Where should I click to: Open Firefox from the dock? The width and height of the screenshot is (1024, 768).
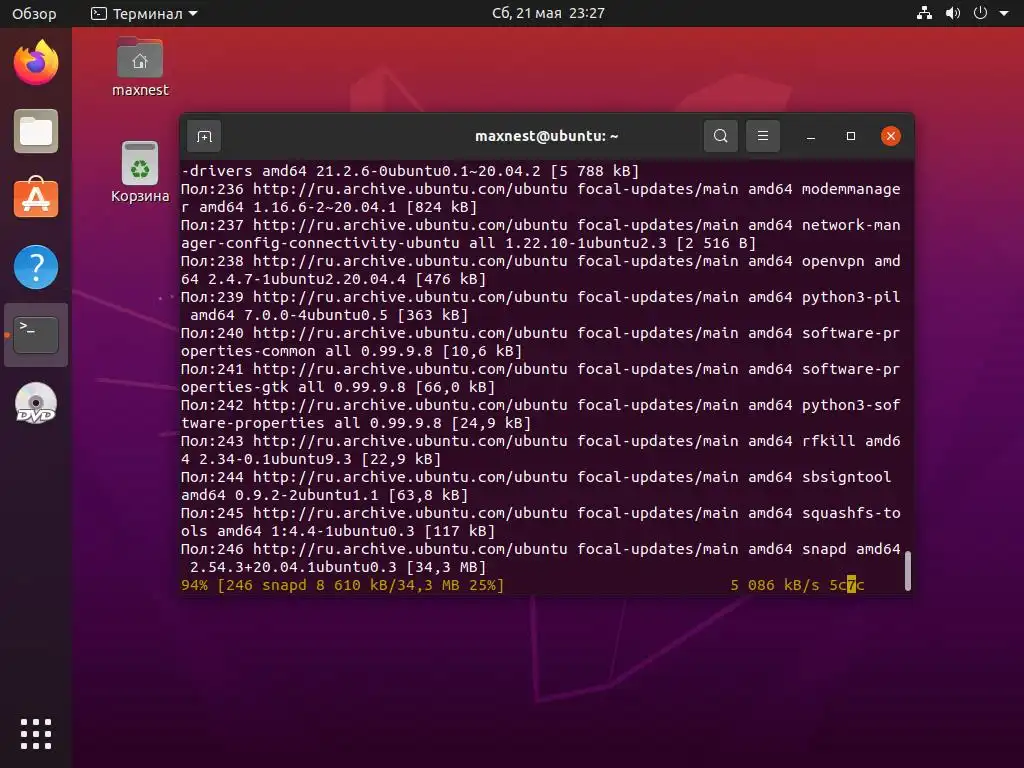(x=36, y=62)
